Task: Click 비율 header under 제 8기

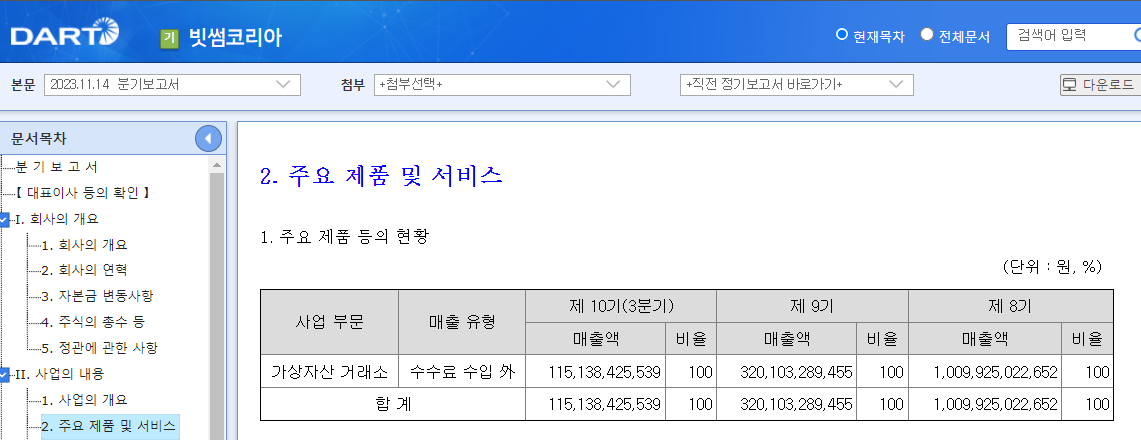Action: coord(1086,339)
